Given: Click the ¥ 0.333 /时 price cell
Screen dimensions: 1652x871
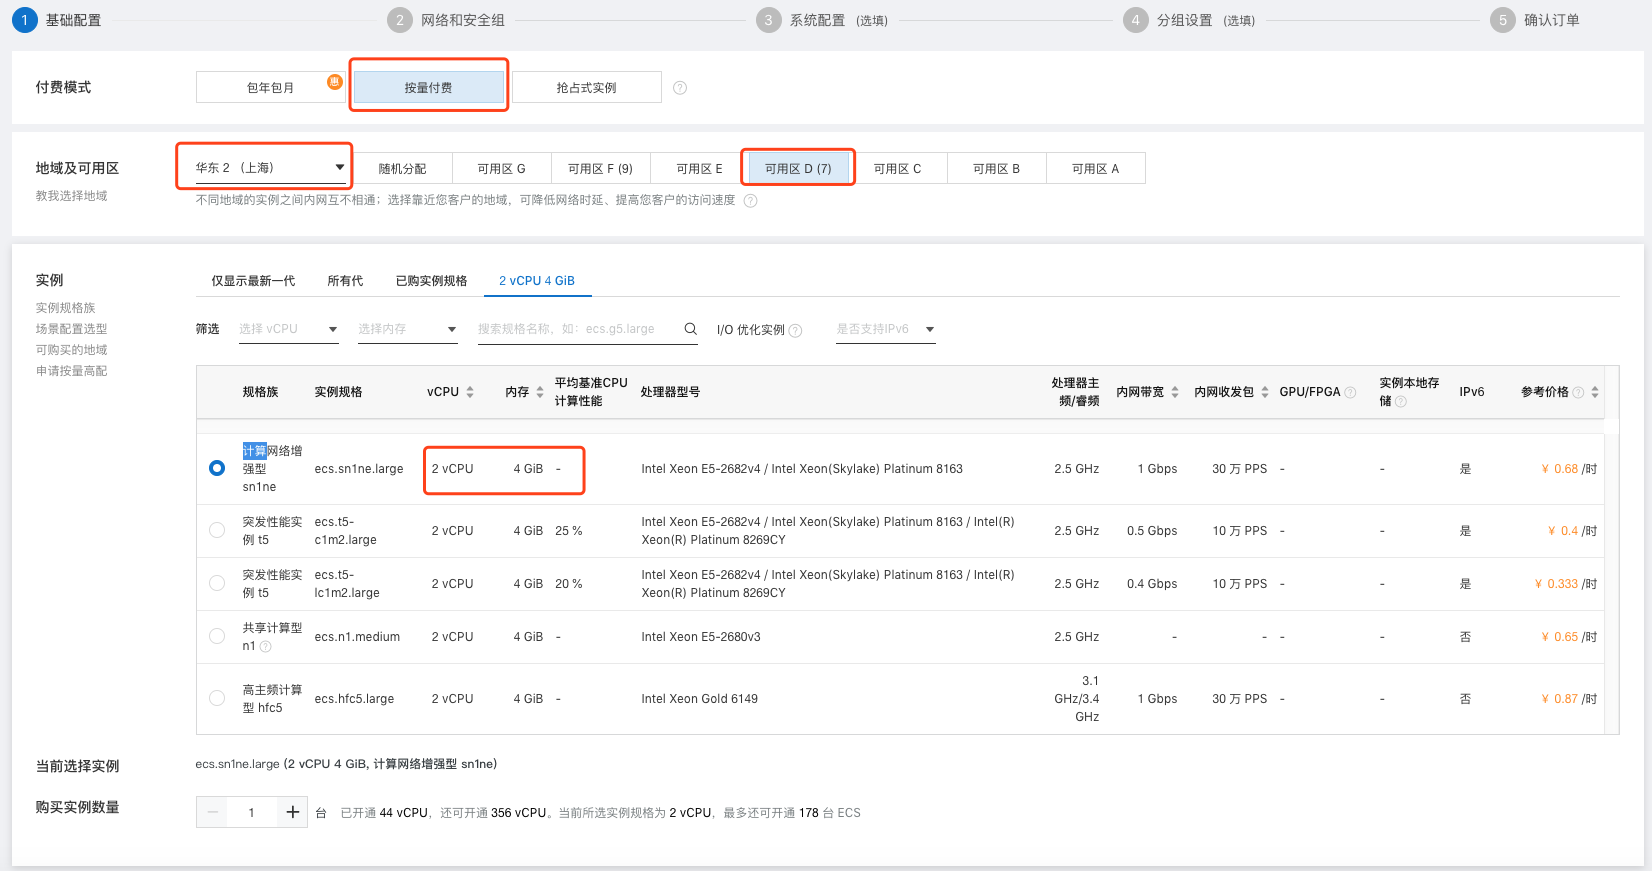Looking at the screenshot, I should pyautogui.click(x=1566, y=584).
